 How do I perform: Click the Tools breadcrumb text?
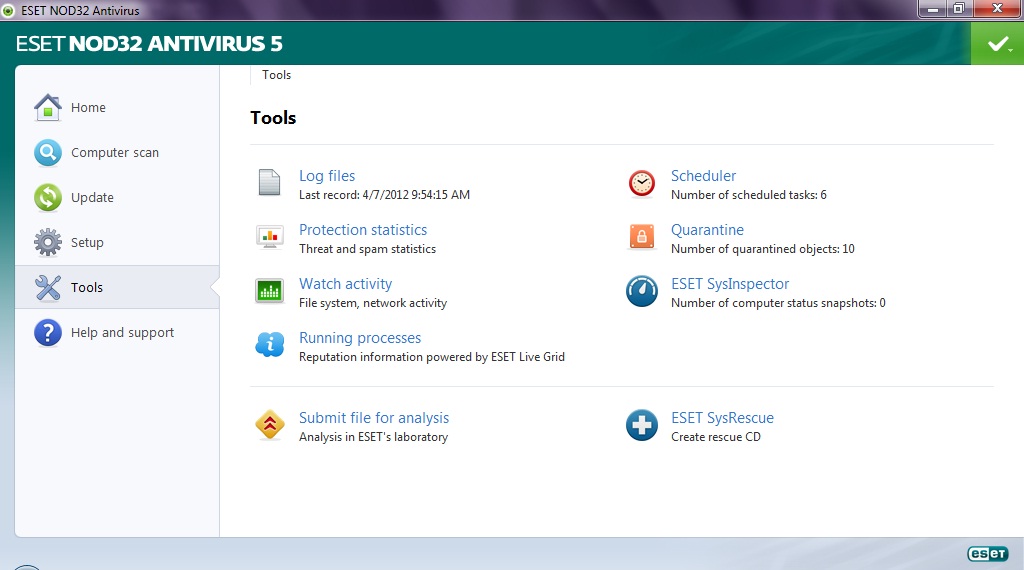[276, 75]
